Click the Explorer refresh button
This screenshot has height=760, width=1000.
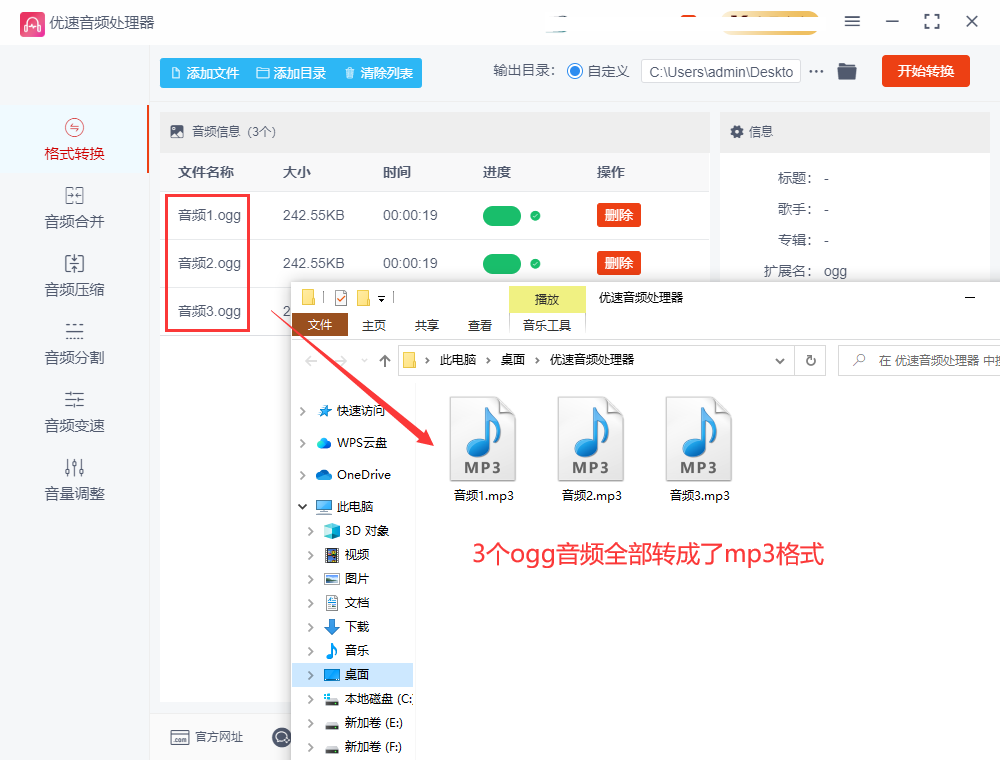click(x=811, y=360)
